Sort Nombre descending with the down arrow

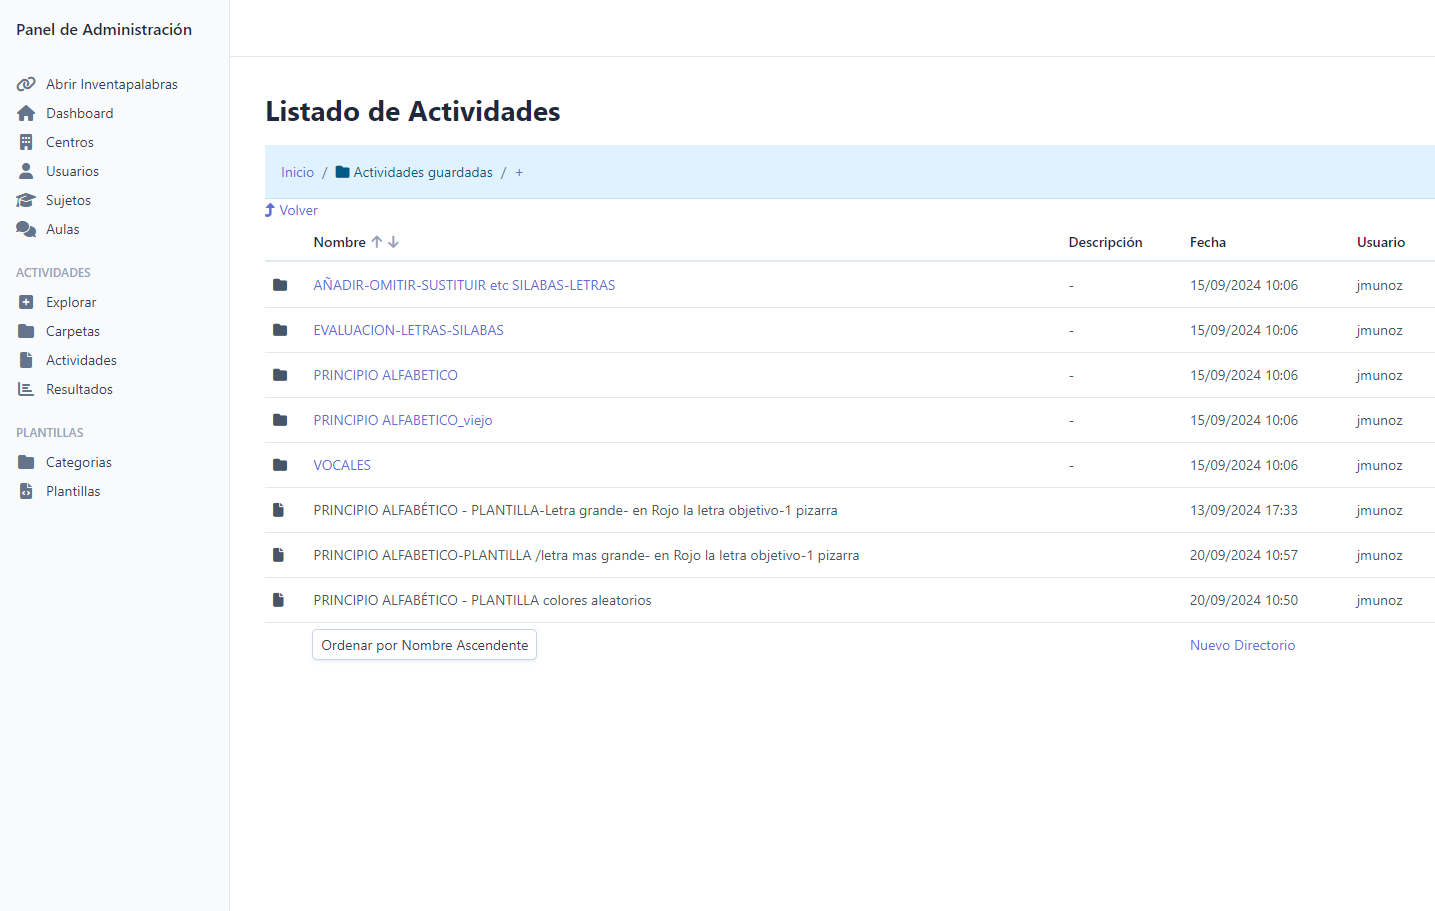pyautogui.click(x=393, y=242)
